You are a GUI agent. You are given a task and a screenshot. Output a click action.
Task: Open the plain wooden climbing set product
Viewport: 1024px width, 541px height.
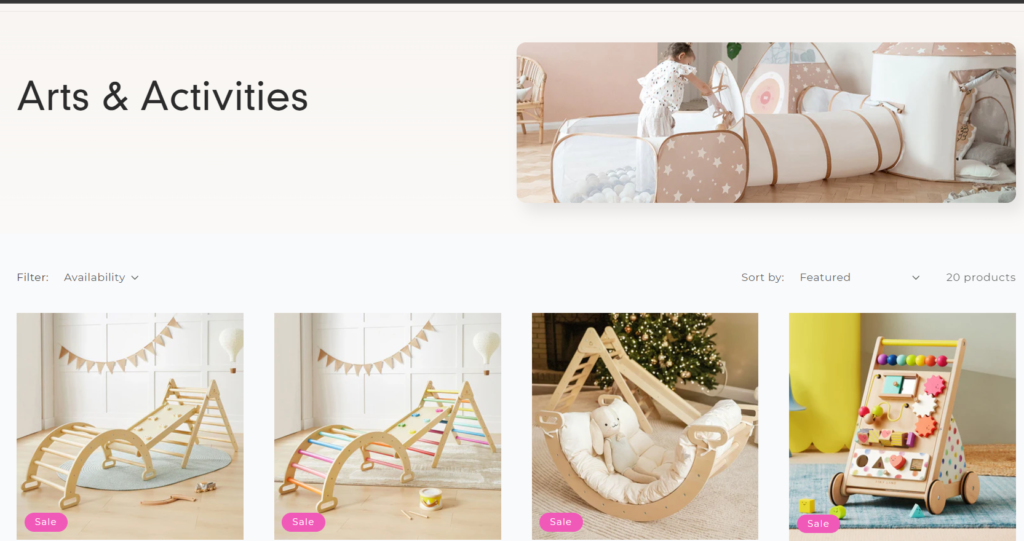(130, 426)
